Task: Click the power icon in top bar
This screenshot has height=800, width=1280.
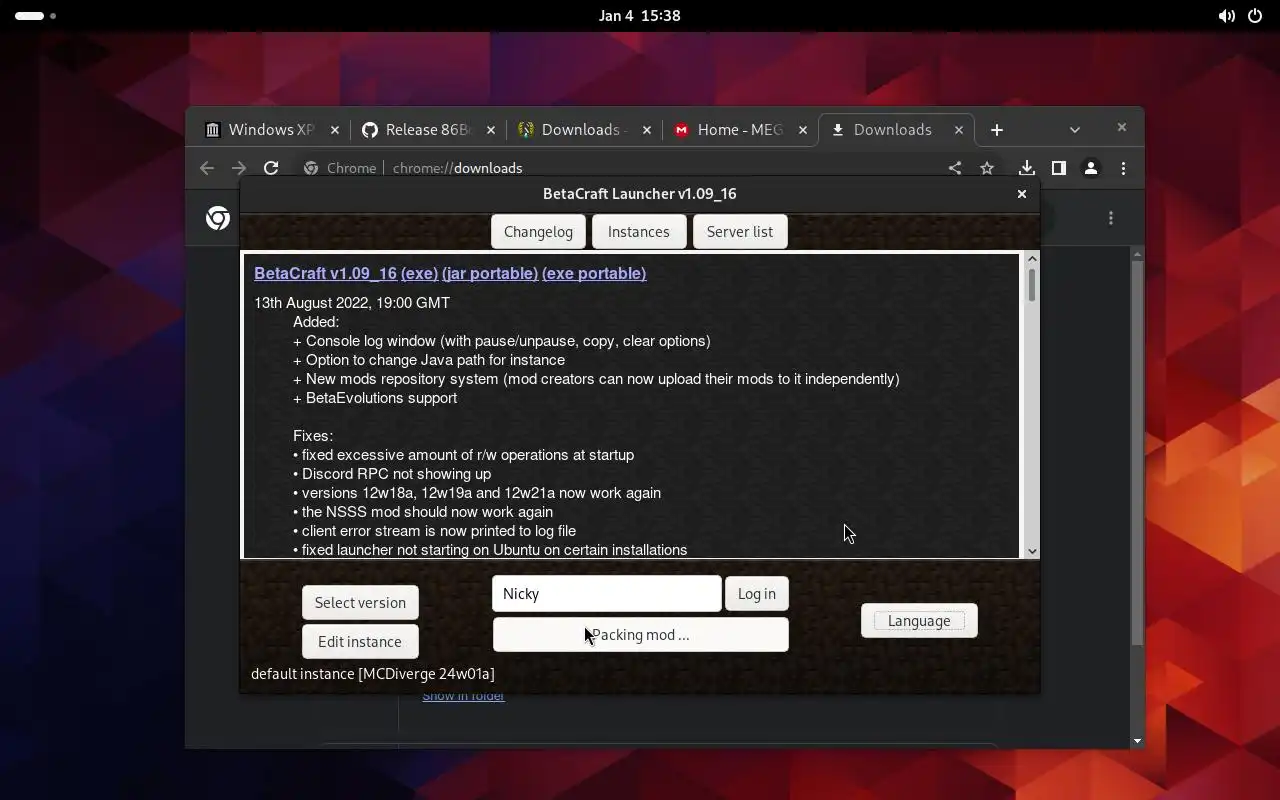Action: [x=1255, y=16]
